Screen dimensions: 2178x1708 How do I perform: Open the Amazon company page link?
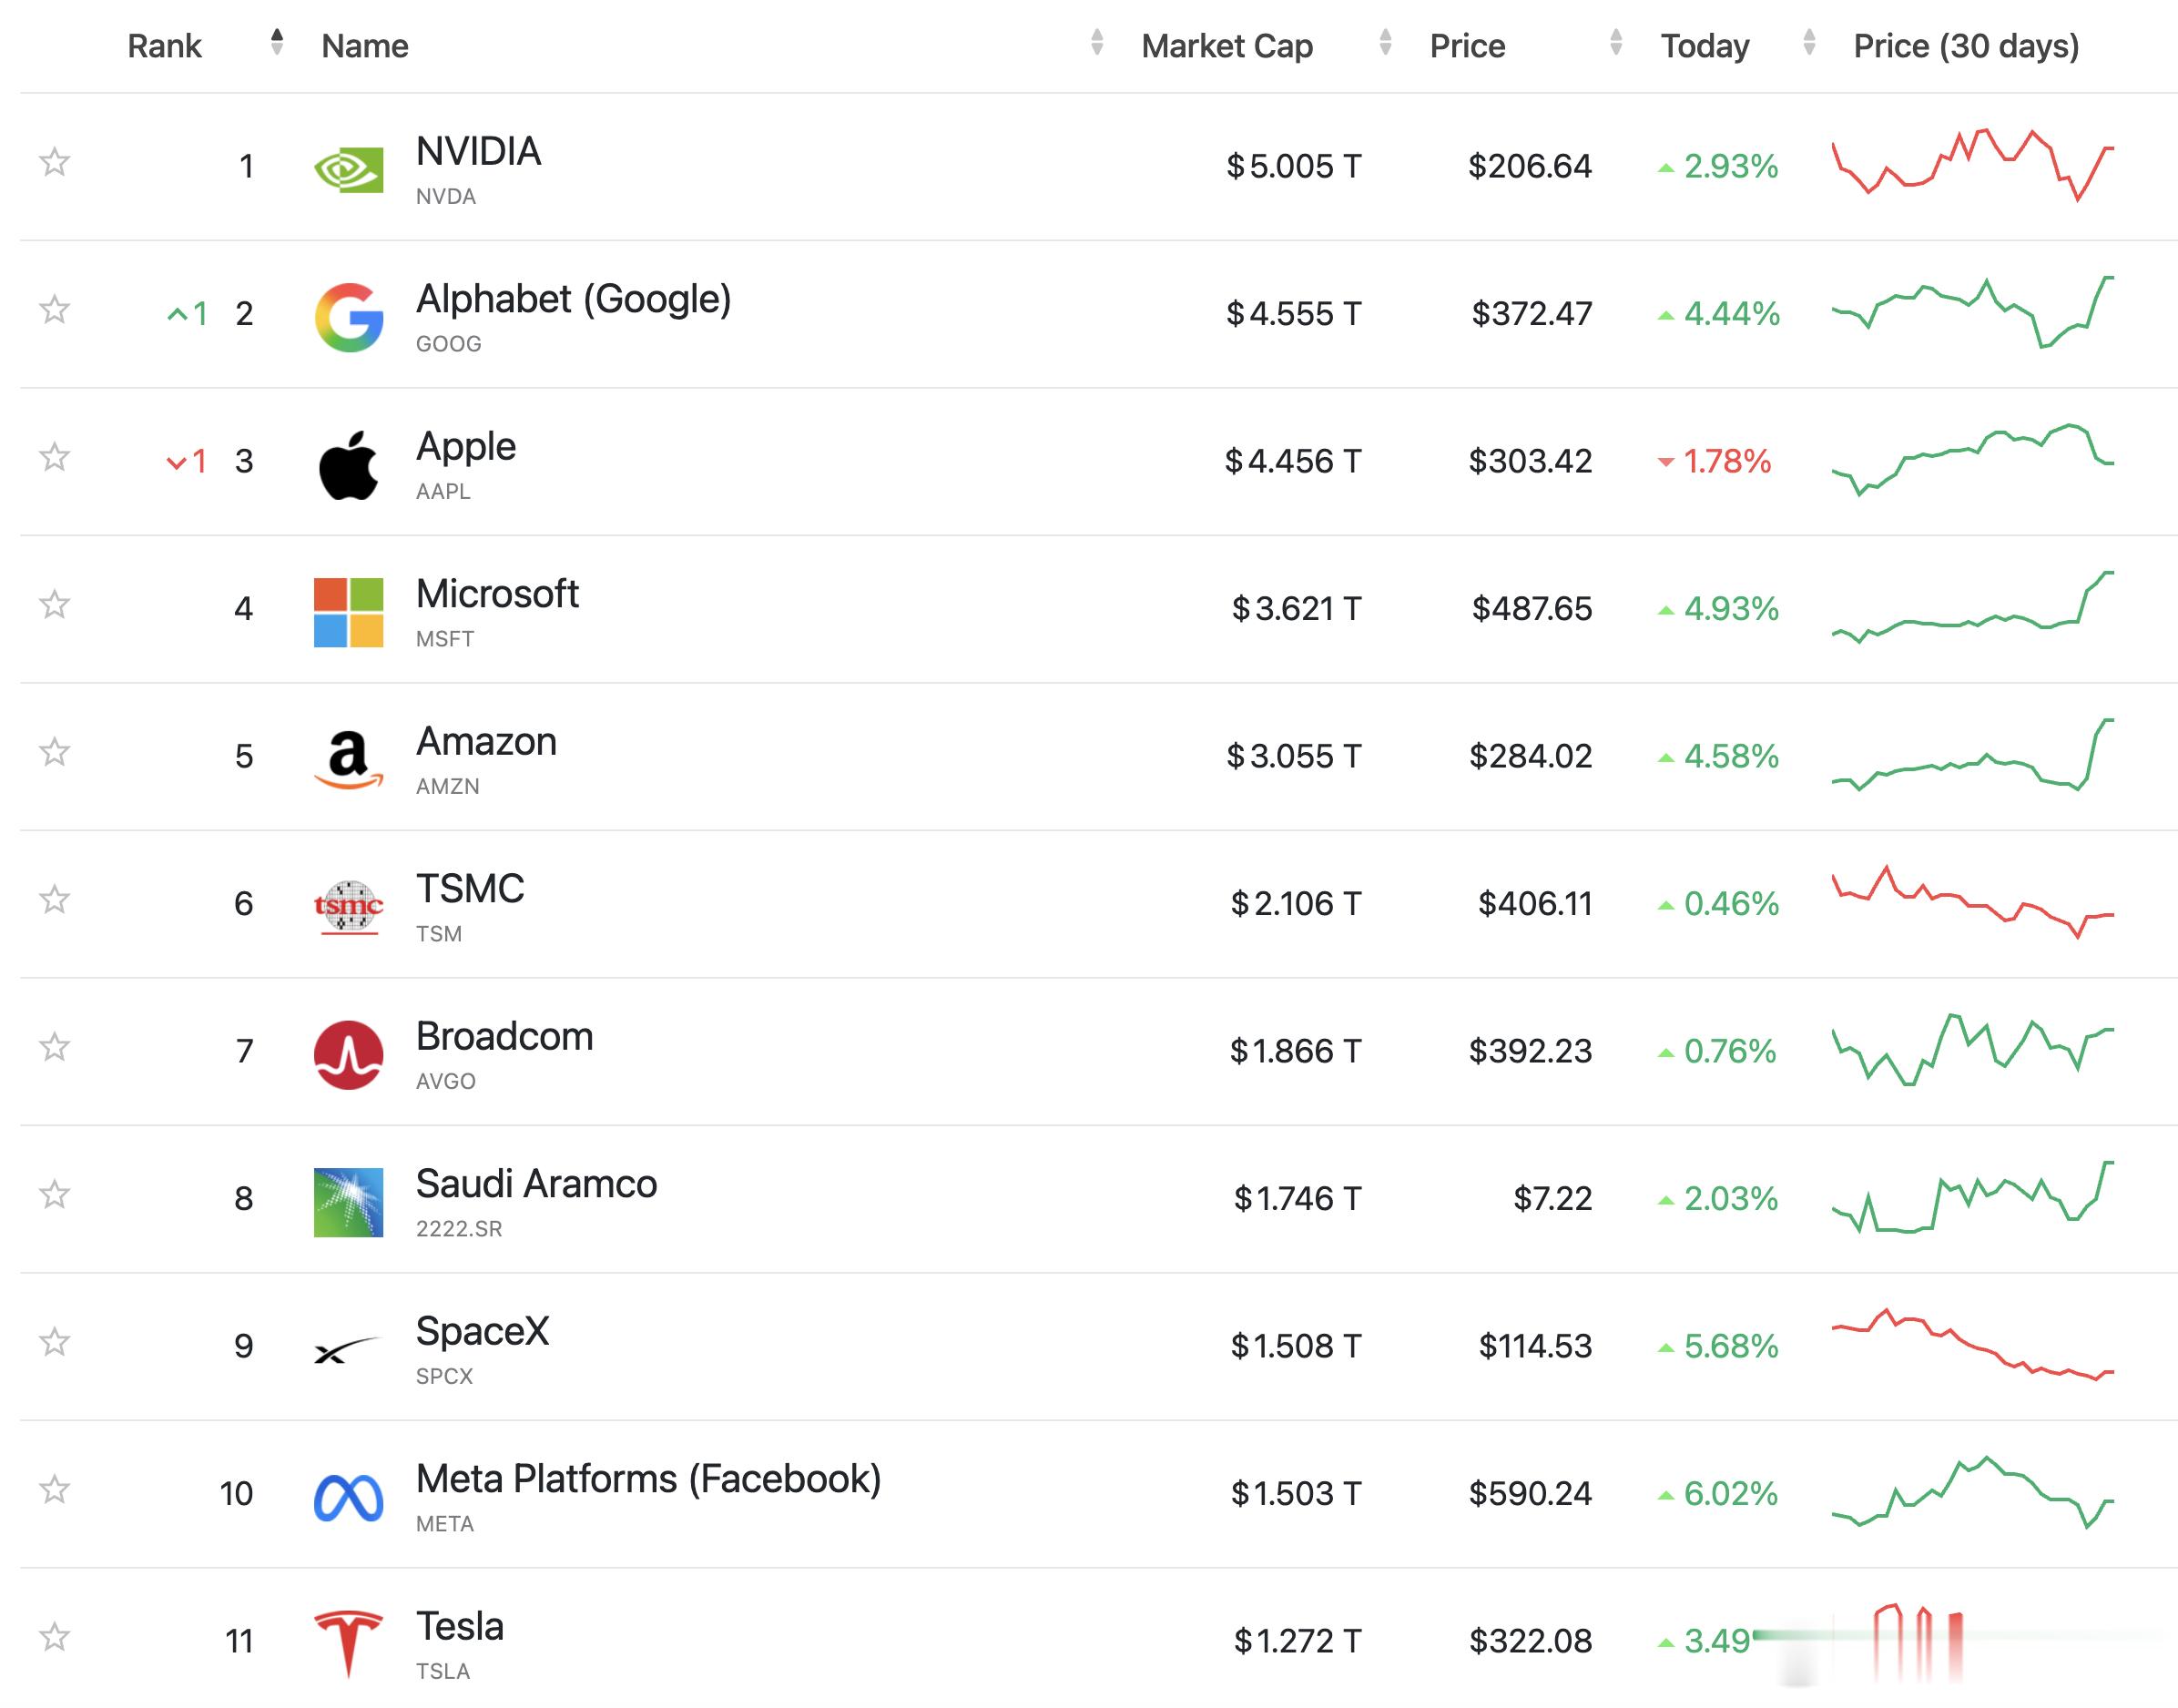pos(486,742)
